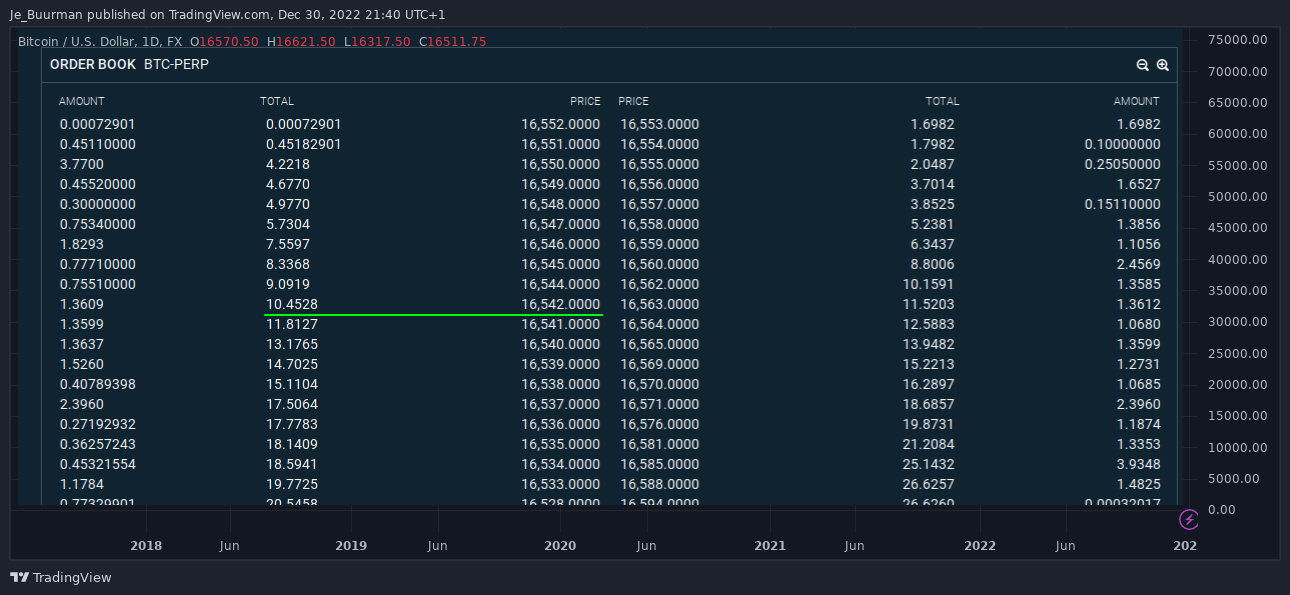
Task: Click the right PRICE column header
Action: click(x=634, y=101)
